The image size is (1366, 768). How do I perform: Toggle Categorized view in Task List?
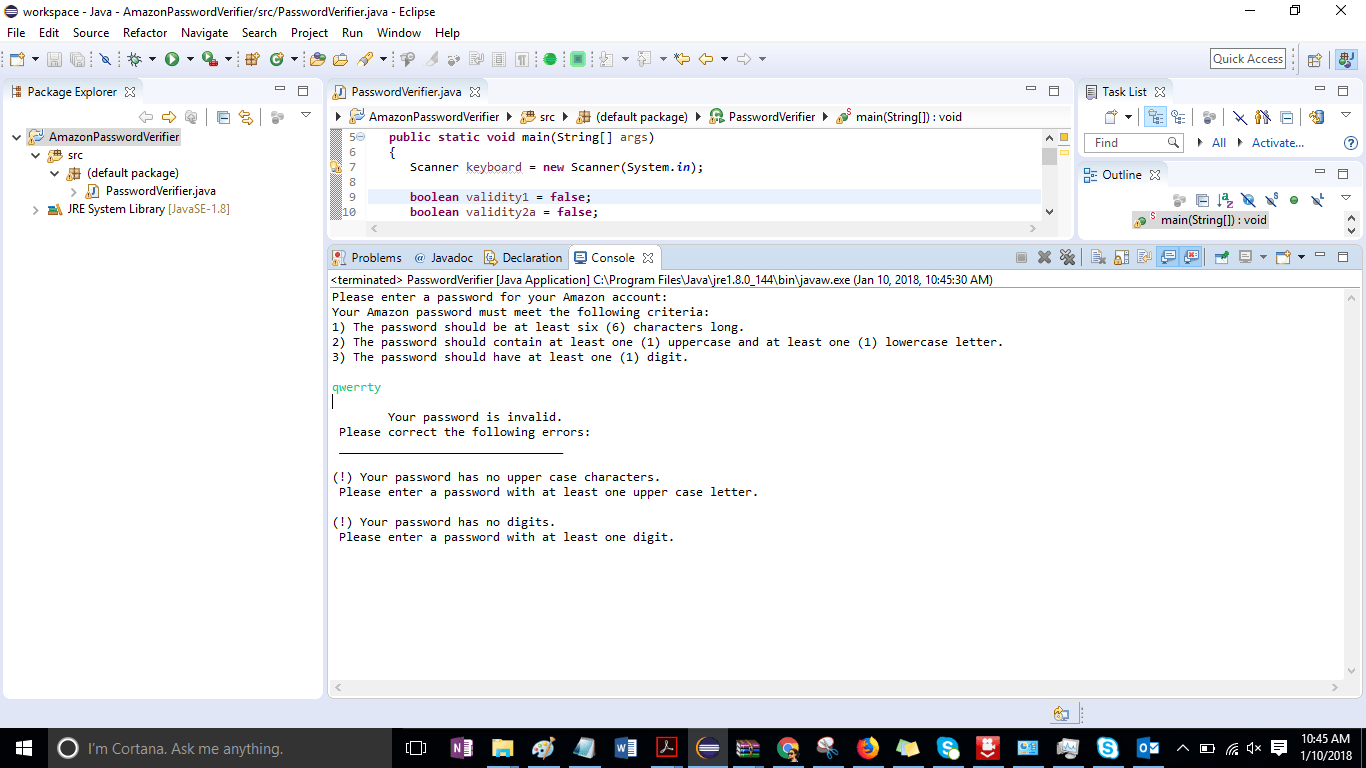(x=1155, y=117)
